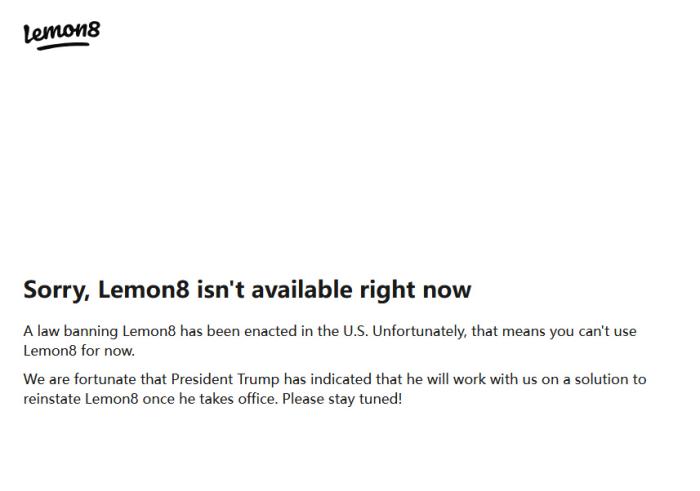The width and height of the screenshot is (700, 491).
Task: Click "U.S." in the first paragraph
Action: (353, 331)
